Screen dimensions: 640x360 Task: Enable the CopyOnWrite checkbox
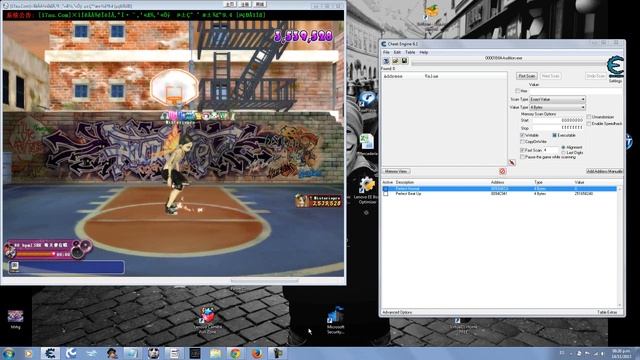(522, 142)
